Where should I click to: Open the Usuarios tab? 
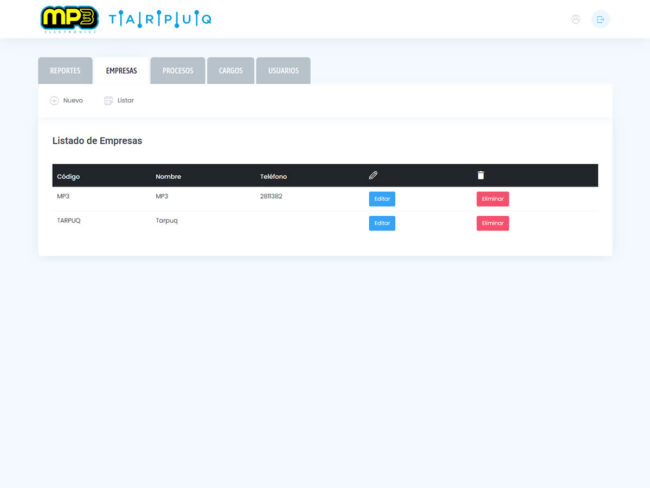(283, 71)
